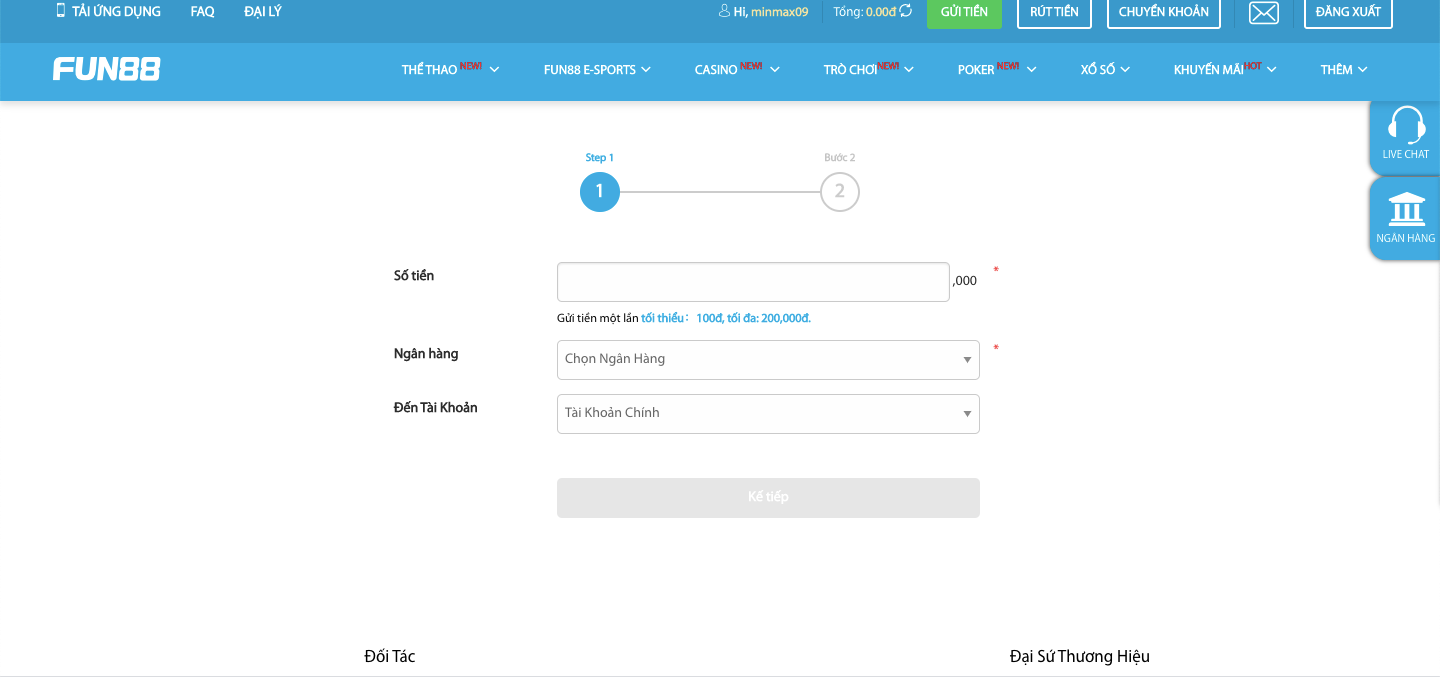This screenshot has height=679, width=1442.
Task: Open the FAQ link
Action: [202, 12]
